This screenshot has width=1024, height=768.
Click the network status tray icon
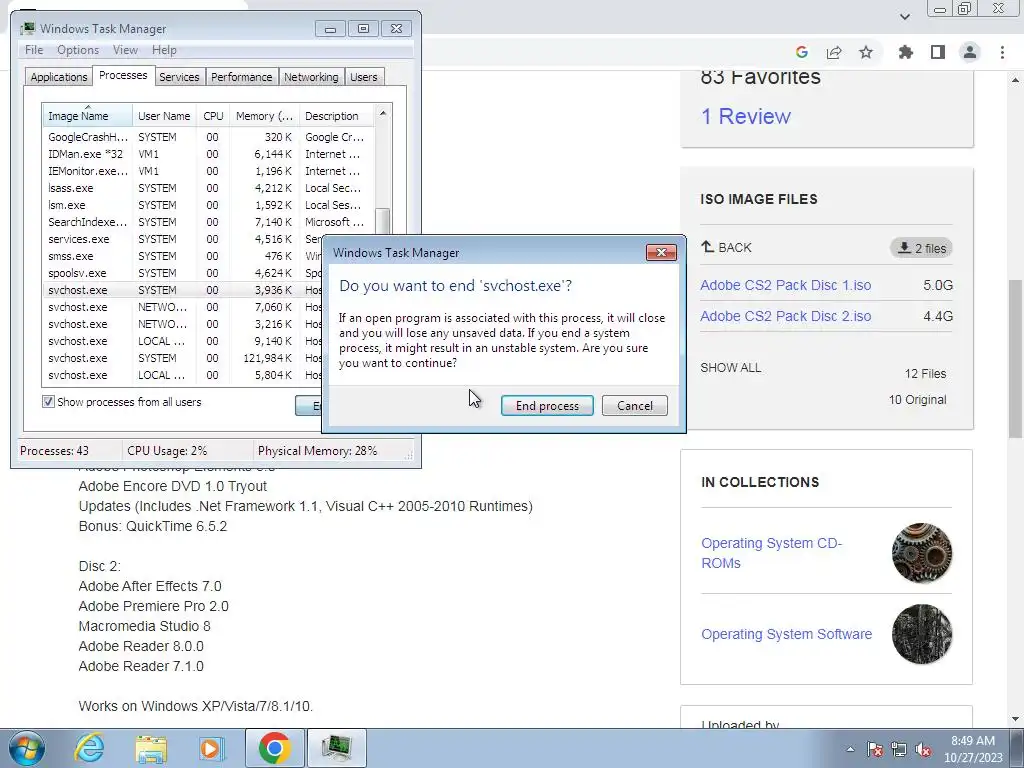[899, 749]
